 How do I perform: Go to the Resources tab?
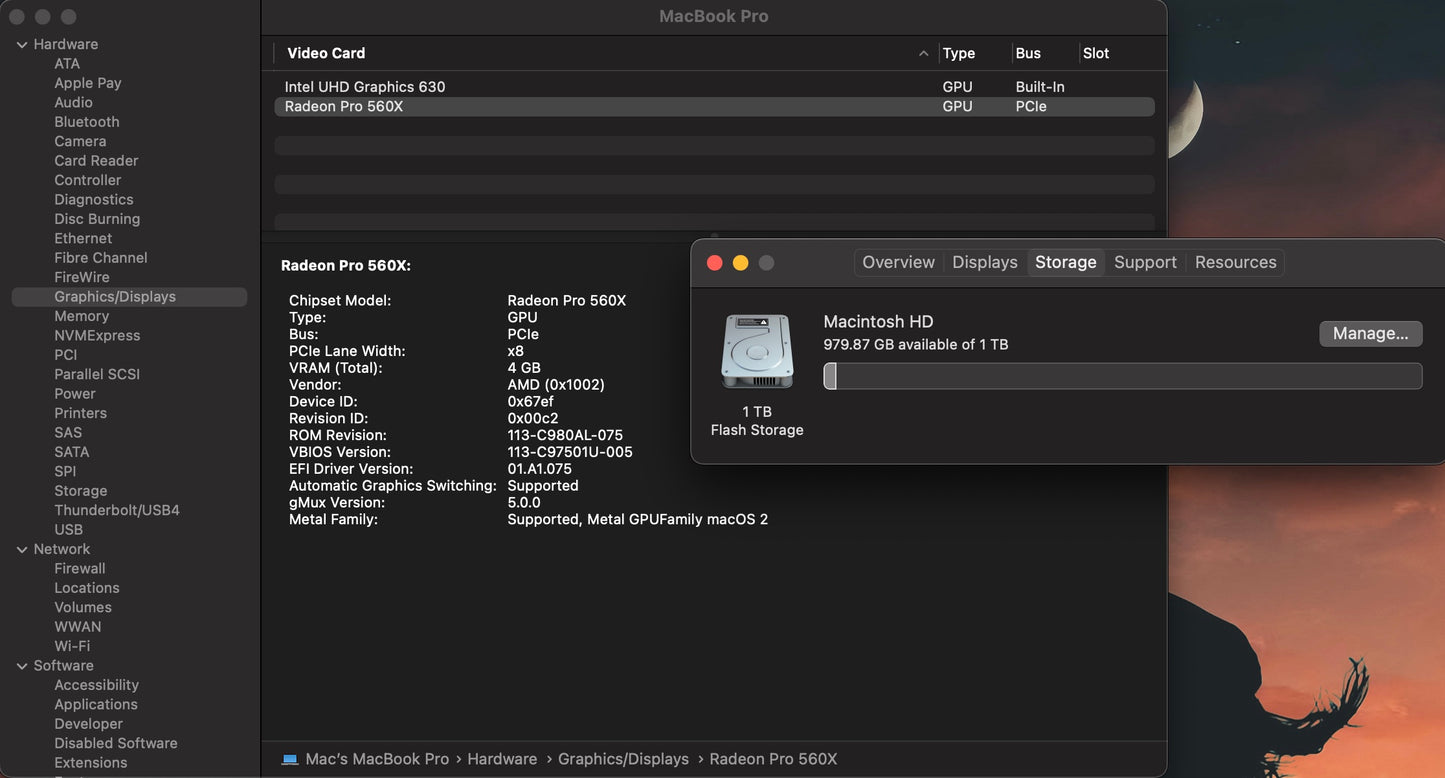pos(1235,262)
